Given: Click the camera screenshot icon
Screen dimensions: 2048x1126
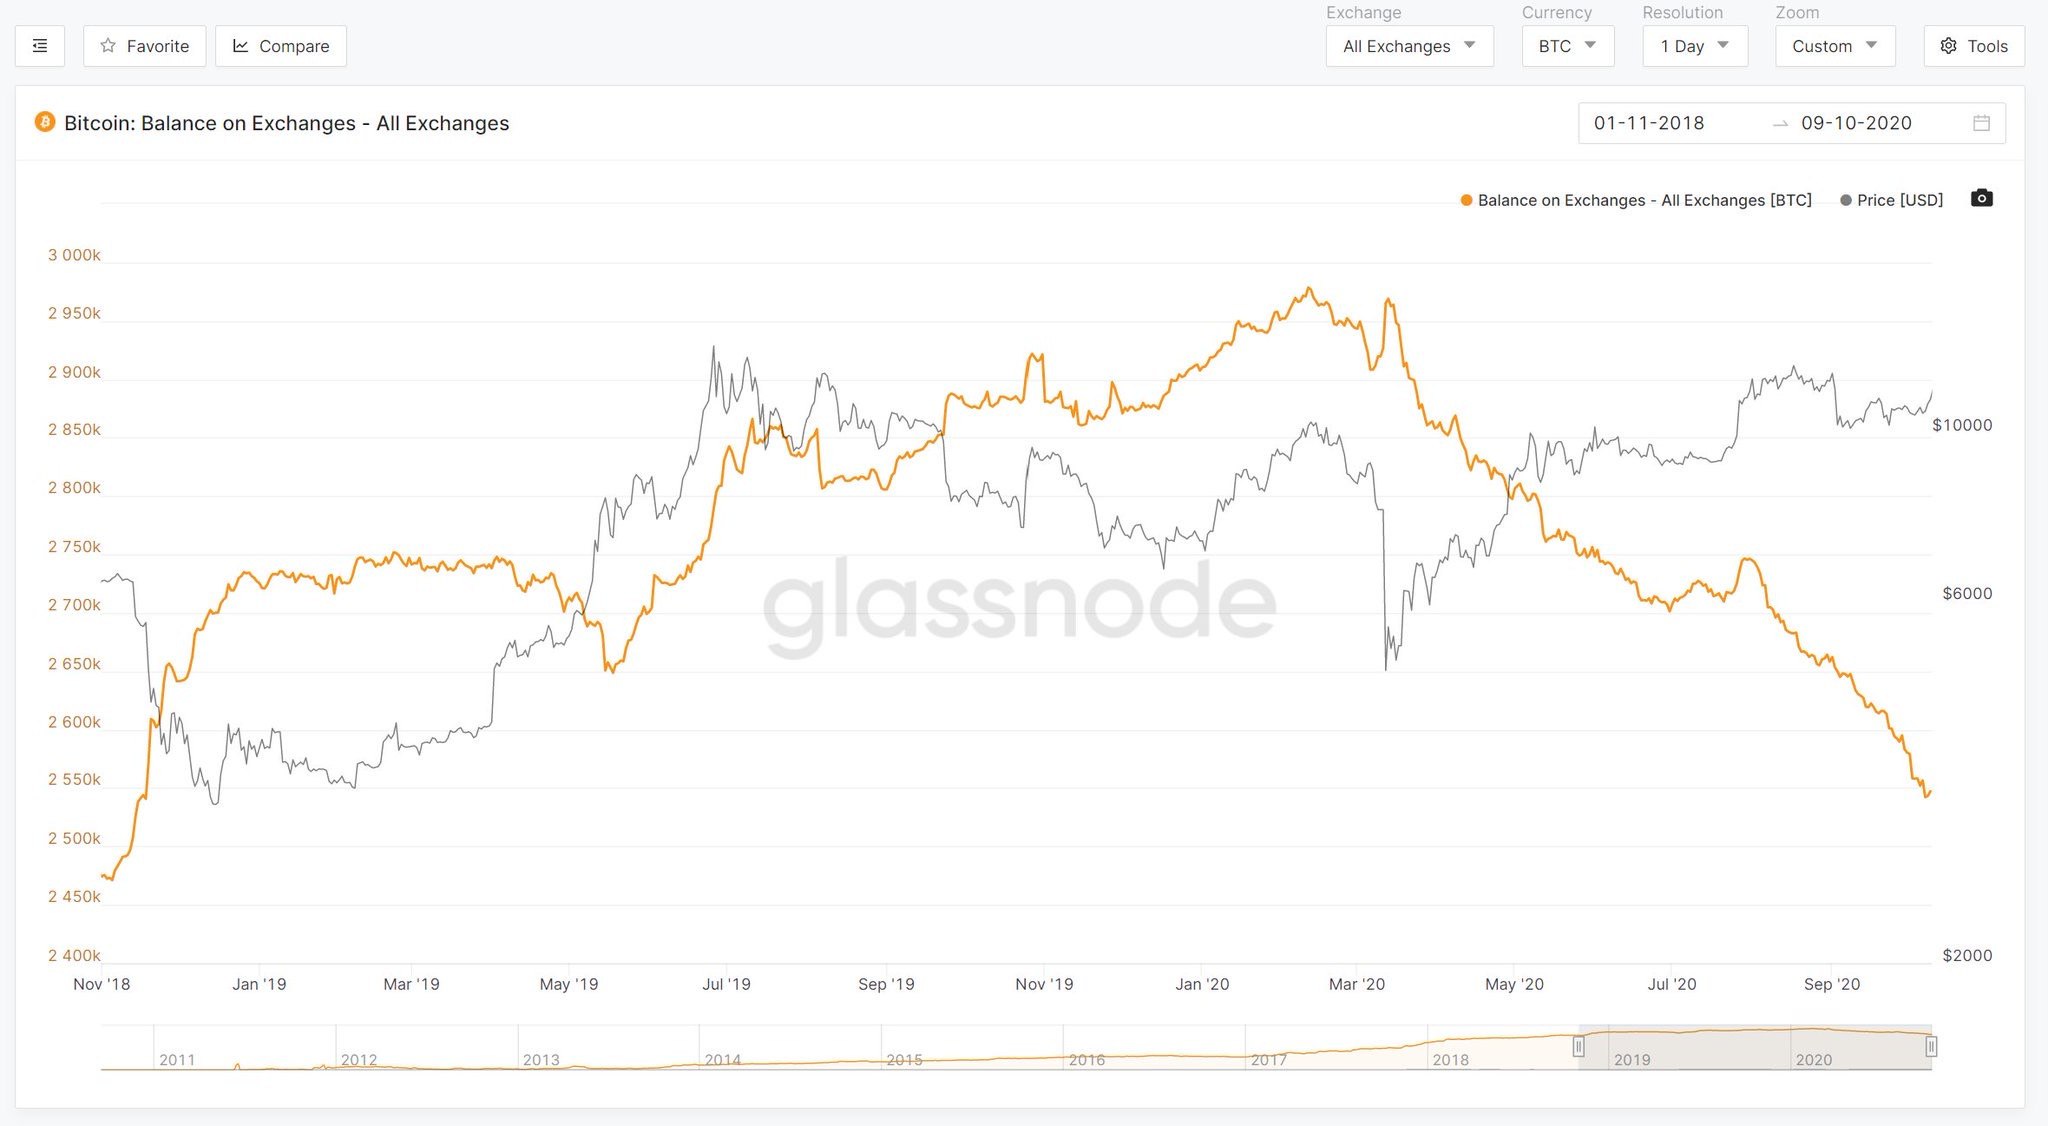Looking at the screenshot, I should 1981,198.
